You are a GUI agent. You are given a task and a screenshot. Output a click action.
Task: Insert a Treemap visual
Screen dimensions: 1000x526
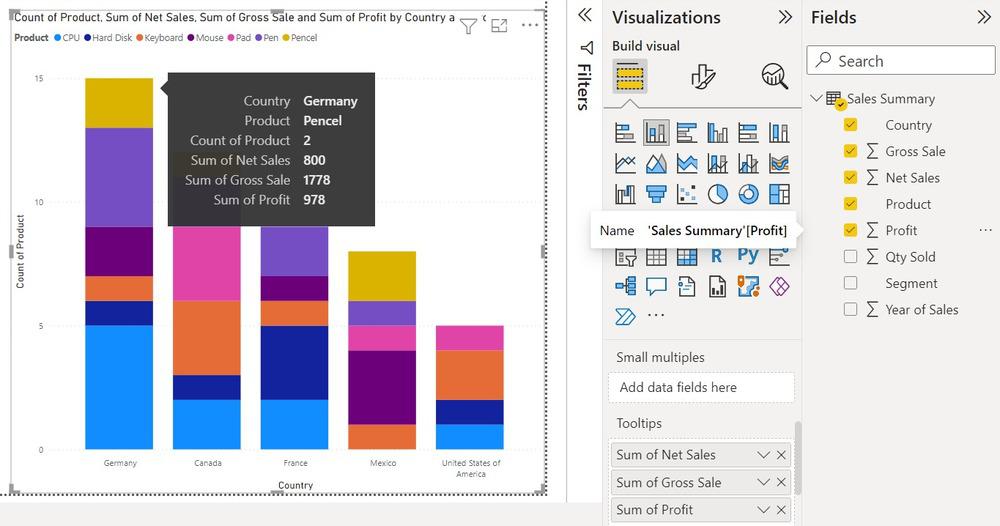tap(779, 194)
